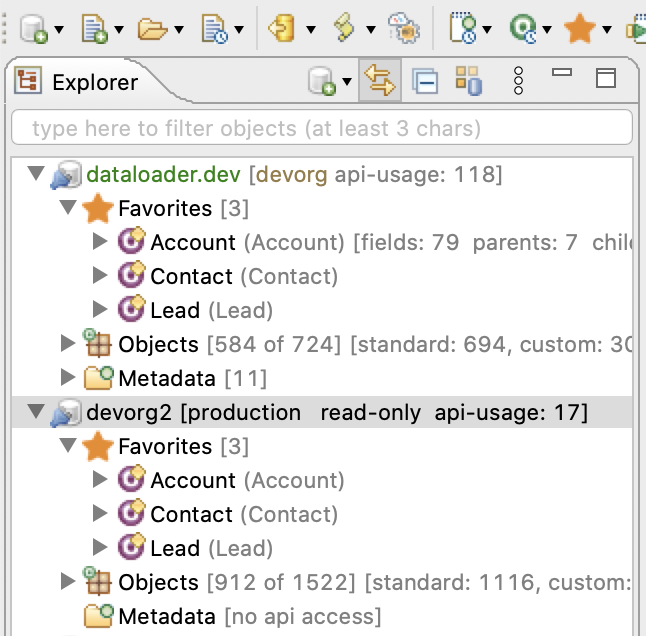Open dropdown arrow beside green query icon

pos(547,29)
